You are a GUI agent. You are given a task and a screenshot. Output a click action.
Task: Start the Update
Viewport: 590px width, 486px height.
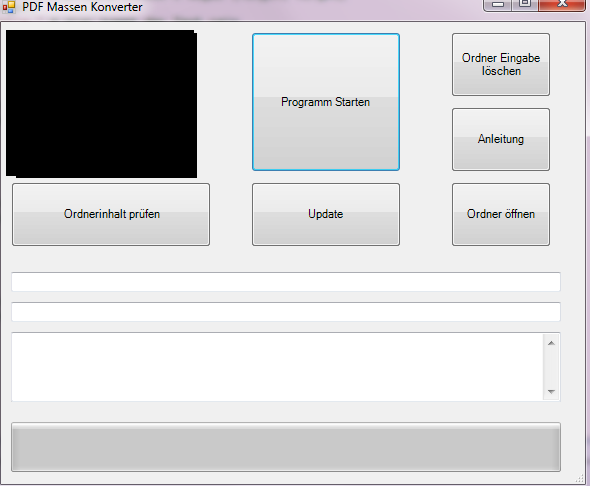pyautogui.click(x=326, y=214)
